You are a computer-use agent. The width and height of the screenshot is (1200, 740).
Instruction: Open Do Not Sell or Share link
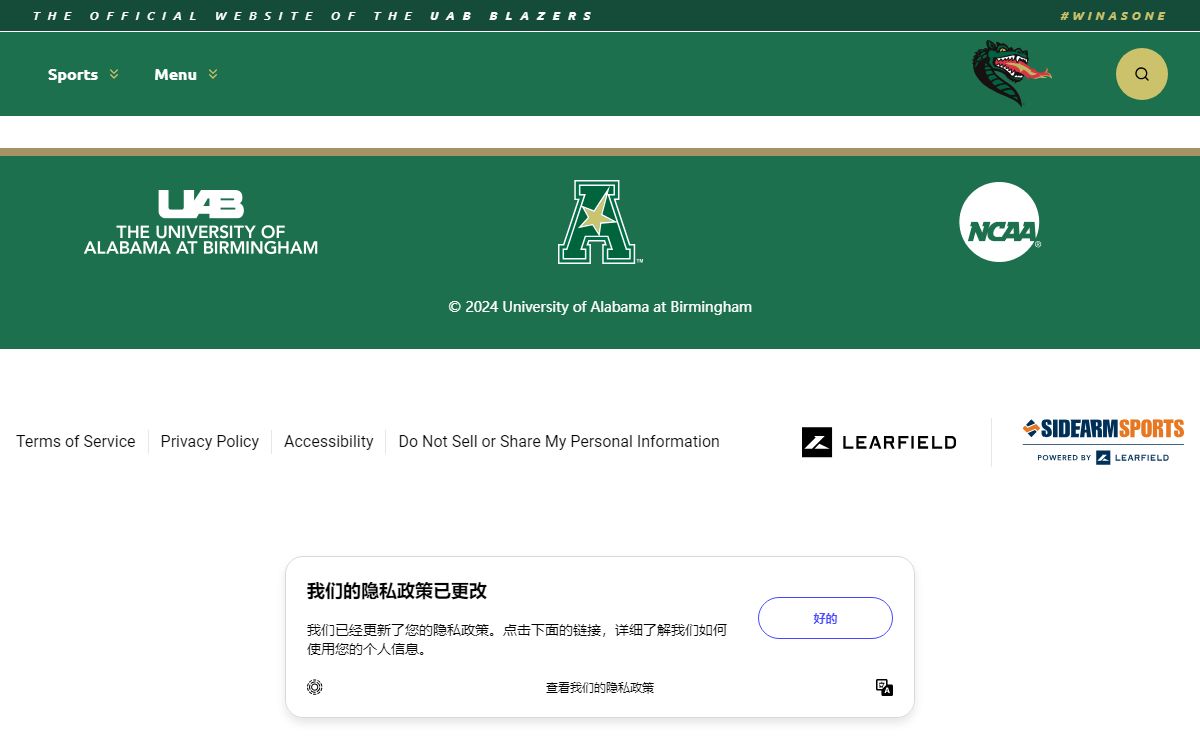tap(559, 442)
